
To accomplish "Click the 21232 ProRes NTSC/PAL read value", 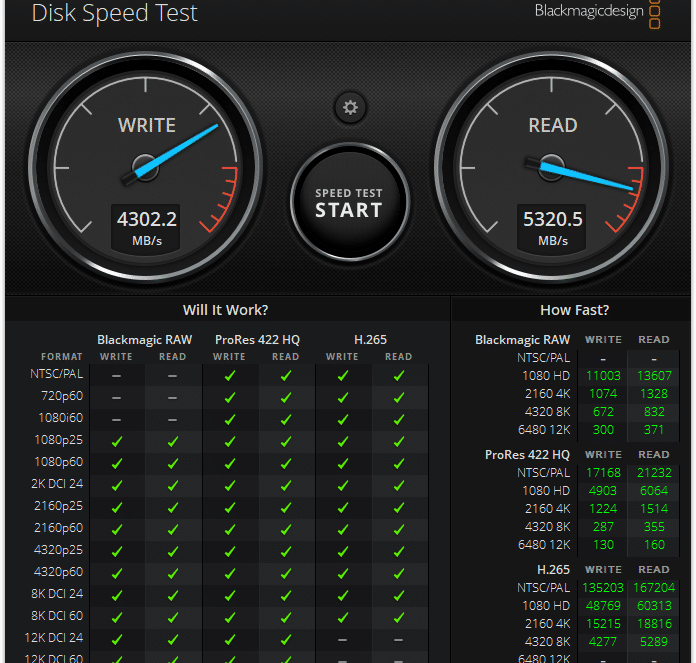I will [x=654, y=473].
